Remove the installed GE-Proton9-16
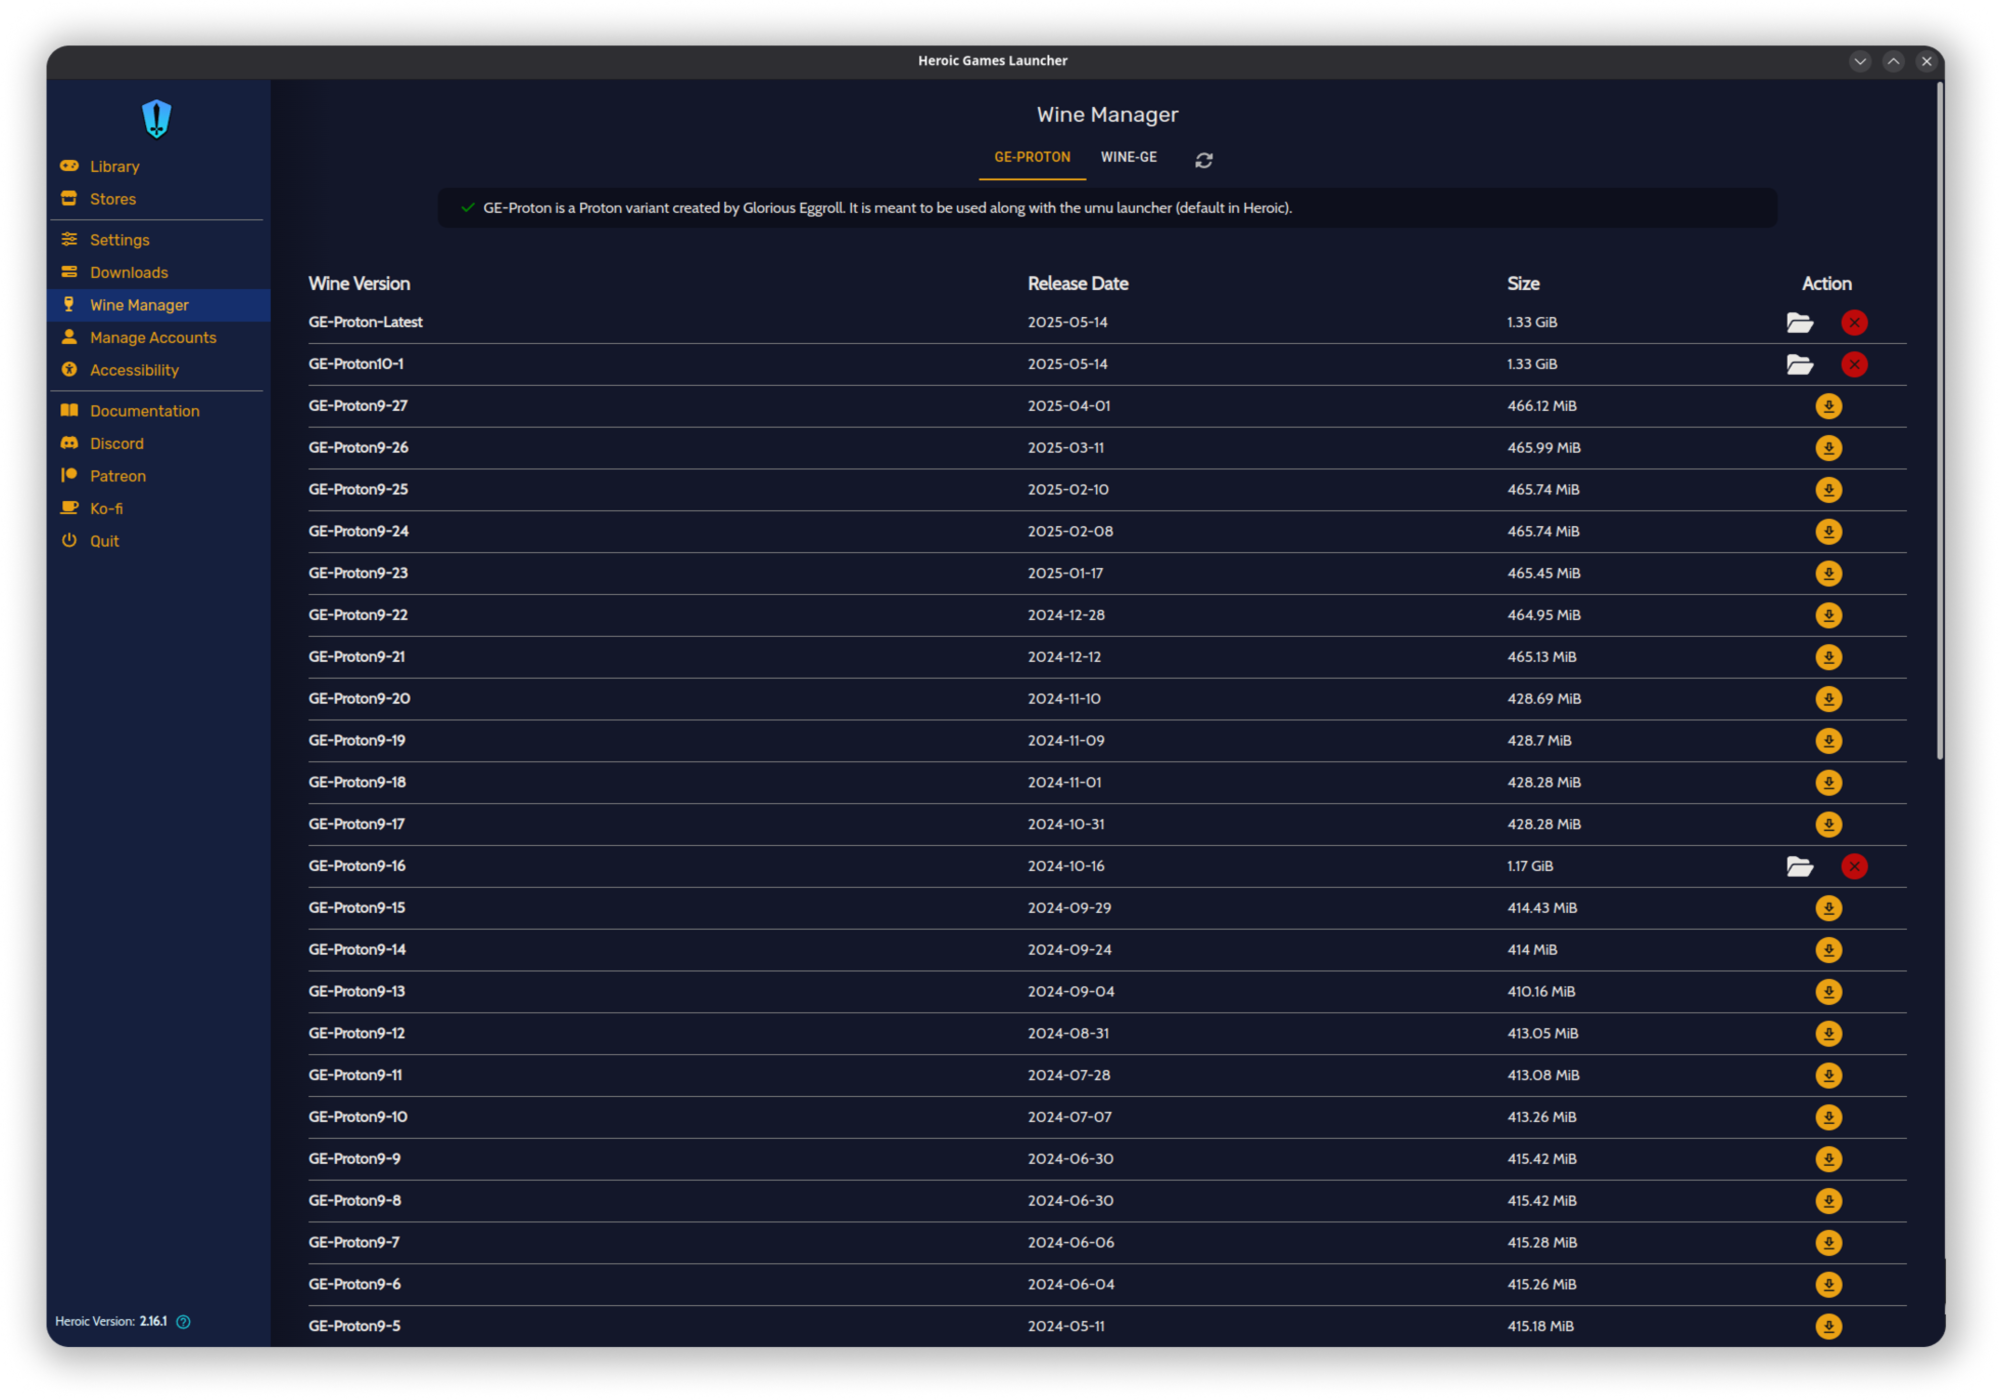The width and height of the screenshot is (2000, 1400). pyautogui.click(x=1854, y=867)
